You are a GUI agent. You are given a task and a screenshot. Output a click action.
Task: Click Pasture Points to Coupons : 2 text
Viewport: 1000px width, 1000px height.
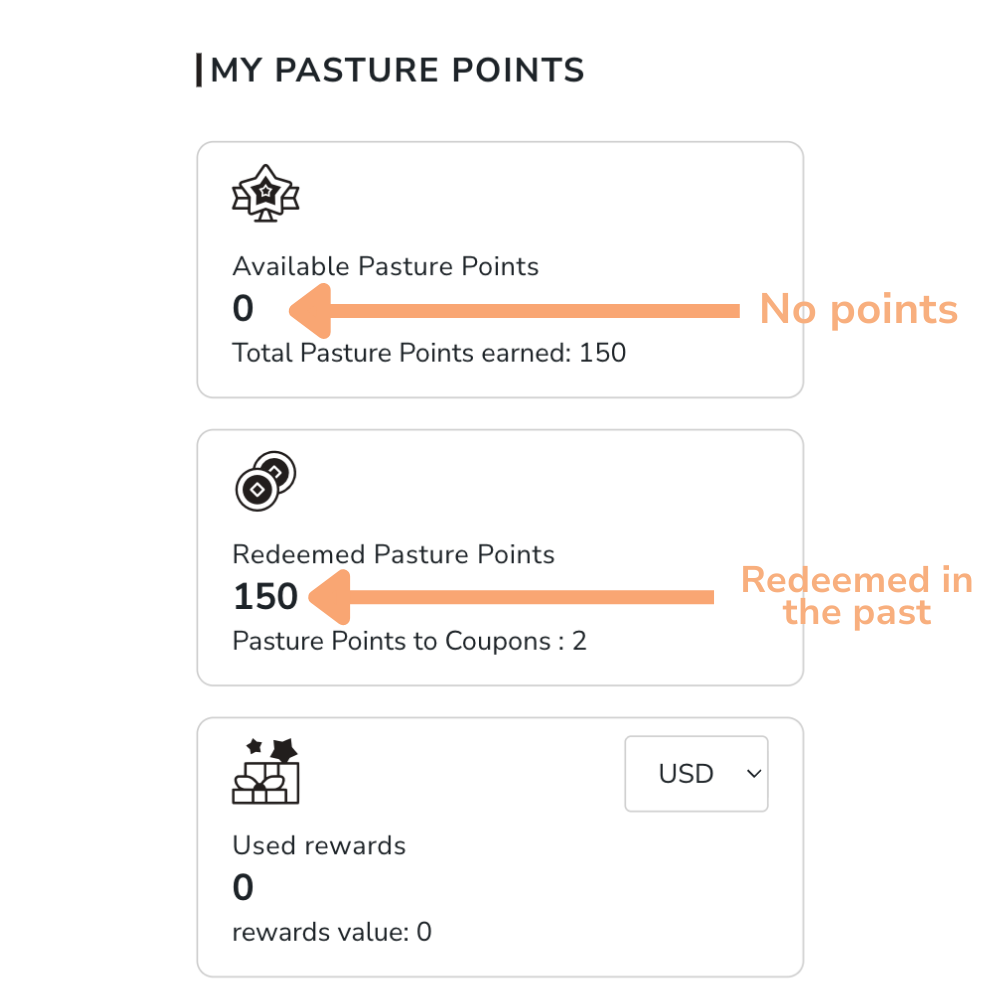409,640
